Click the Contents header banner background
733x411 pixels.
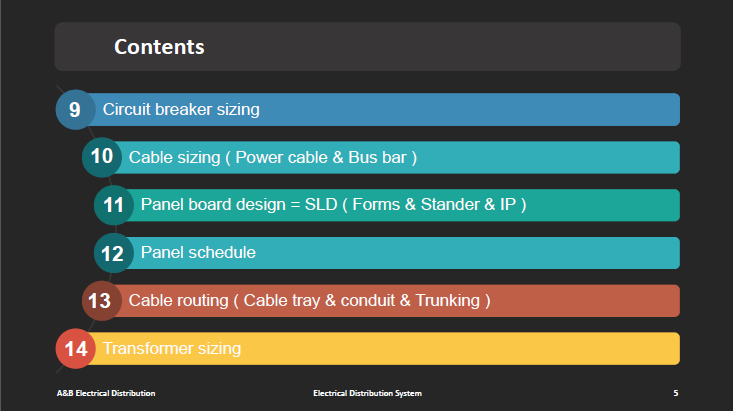click(x=367, y=47)
